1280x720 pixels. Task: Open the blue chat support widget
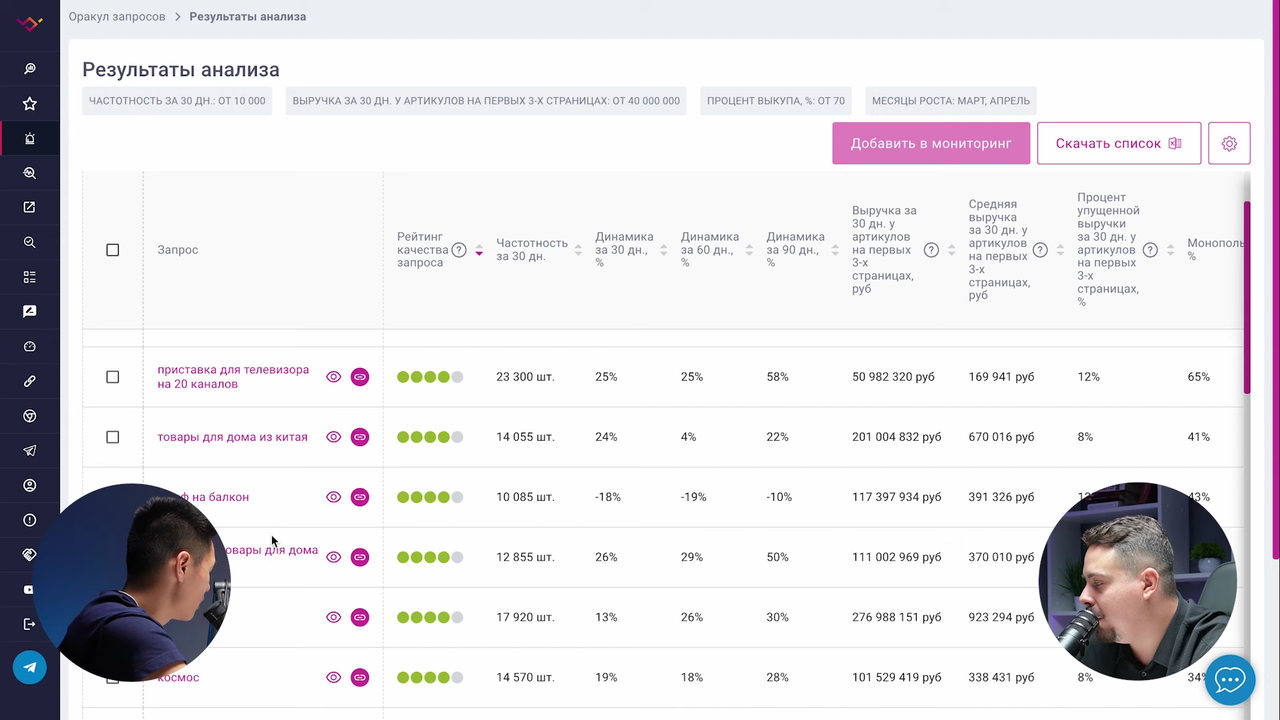1230,681
